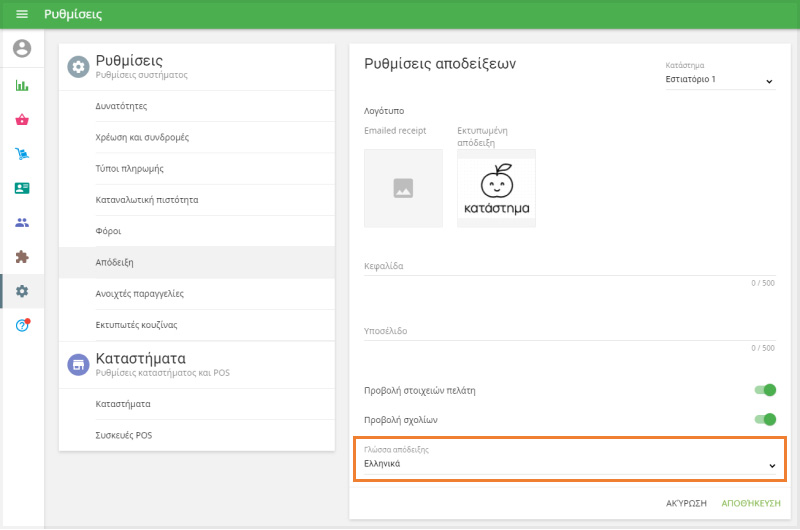Screen dimensions: 800x530
Task: Click the user account profile icon
Action: (22, 48)
